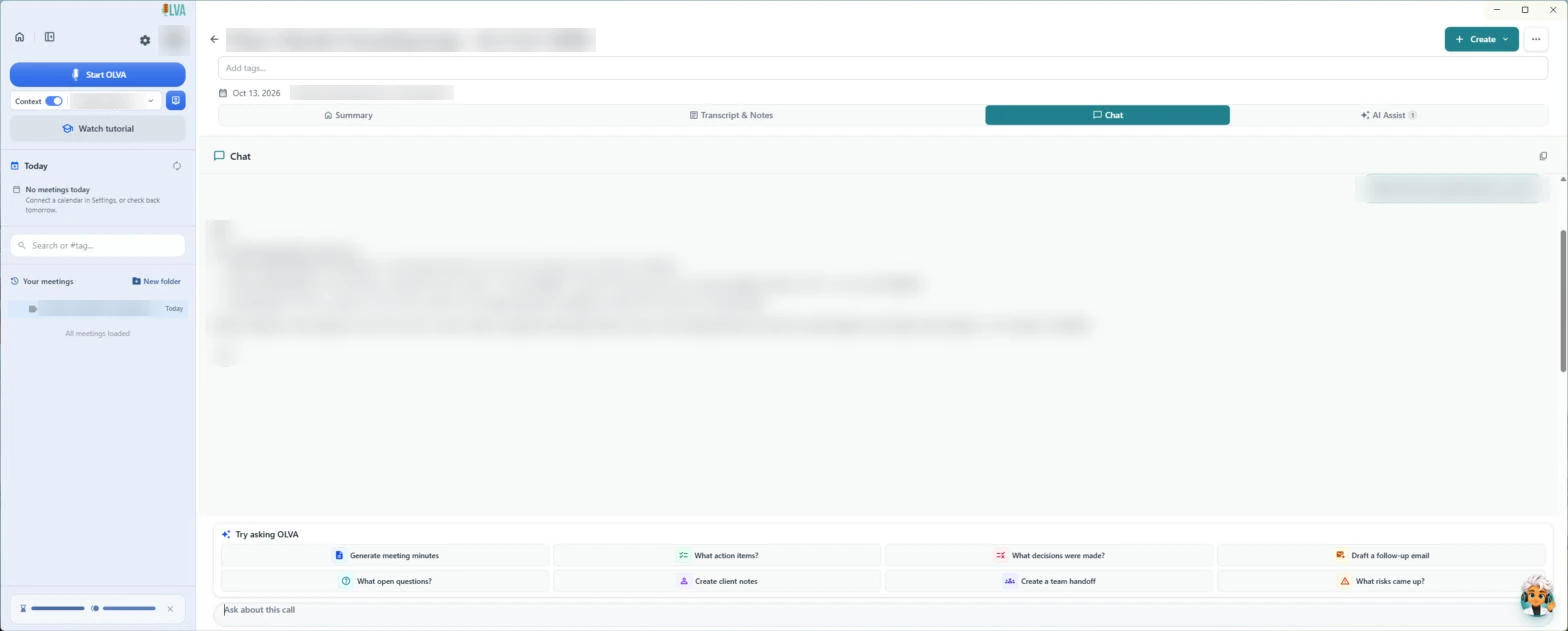Start OLVA recording
Viewport: 1568px width, 631px height.
pos(98,75)
